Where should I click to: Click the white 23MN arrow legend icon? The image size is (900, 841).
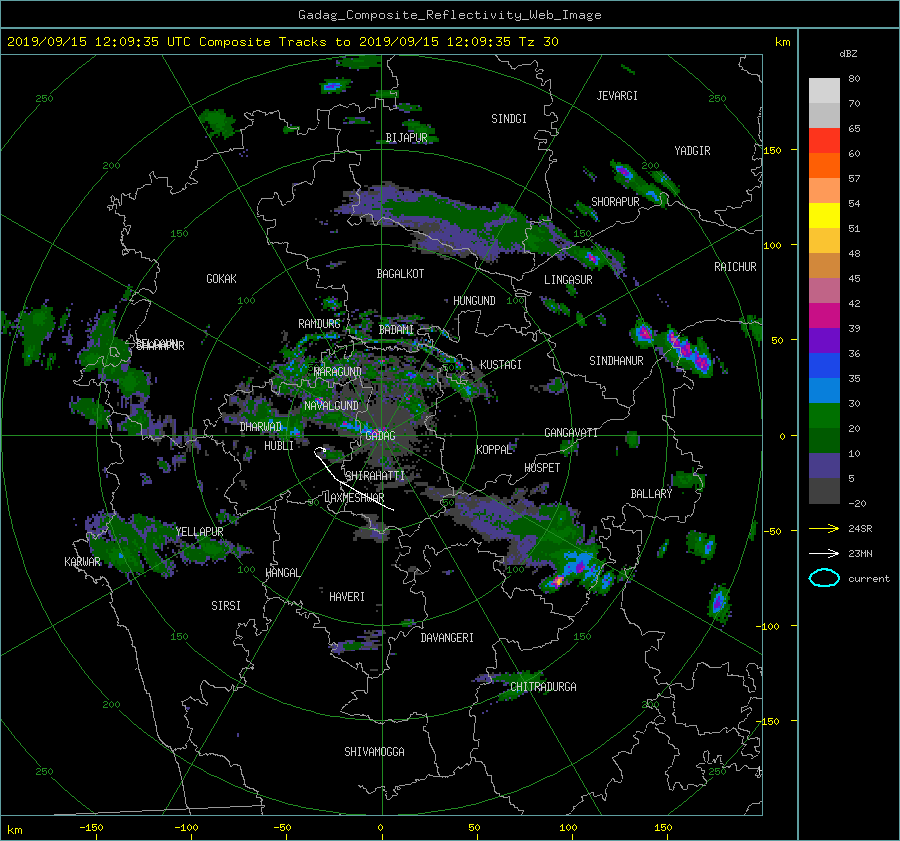pos(824,553)
